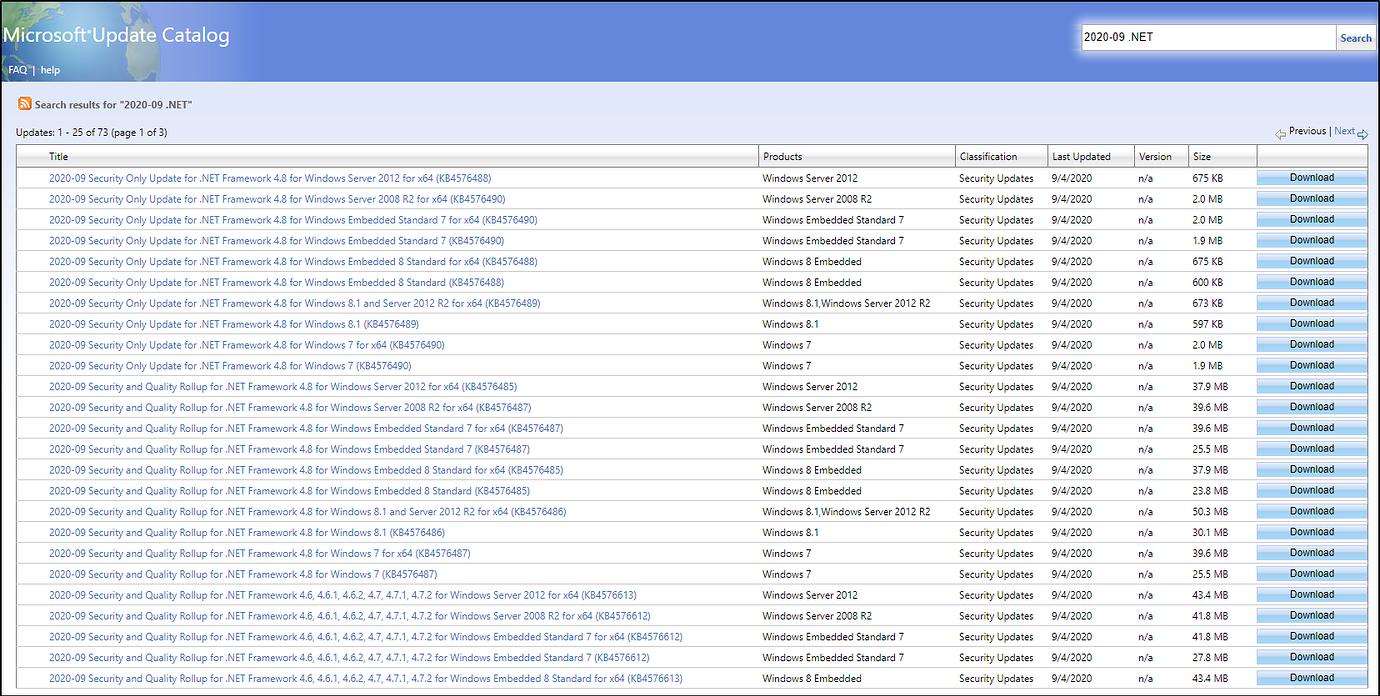Open the FAQ link
Viewport: 1380px width, 696px height.
(x=17, y=70)
